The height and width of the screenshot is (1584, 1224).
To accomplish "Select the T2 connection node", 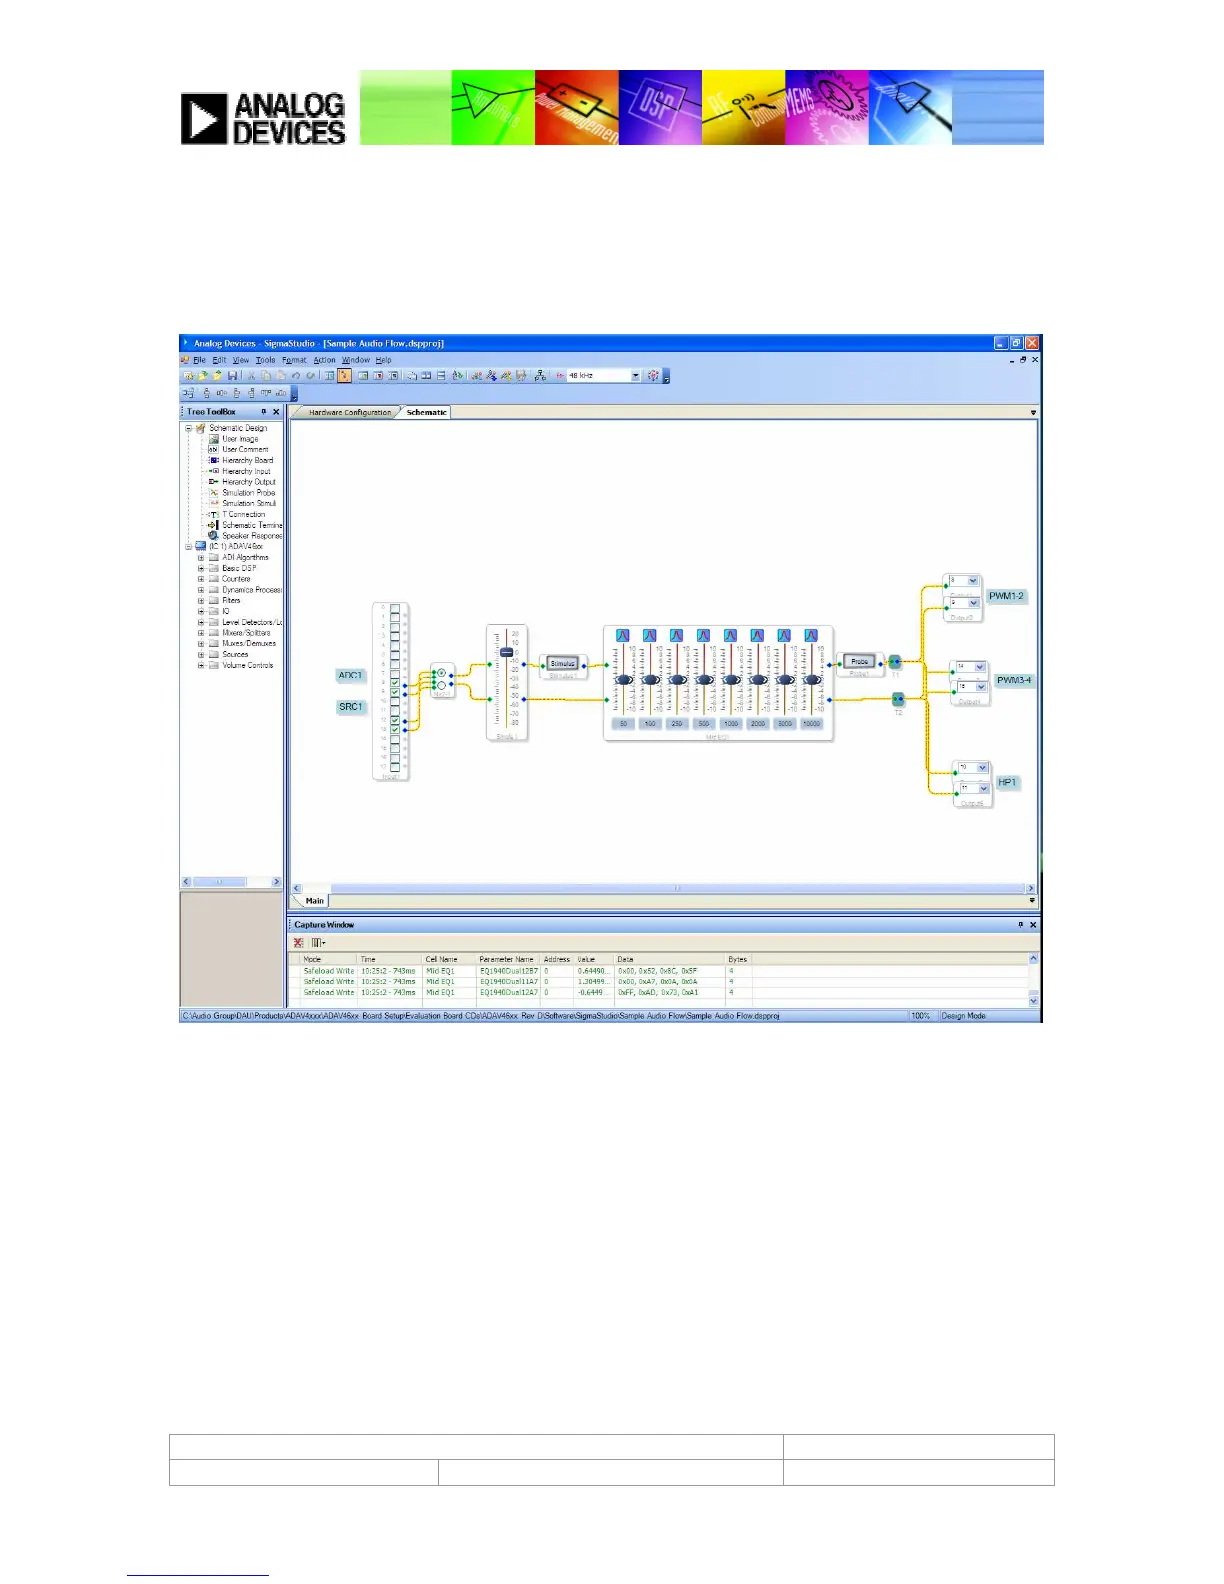I will coord(898,699).
